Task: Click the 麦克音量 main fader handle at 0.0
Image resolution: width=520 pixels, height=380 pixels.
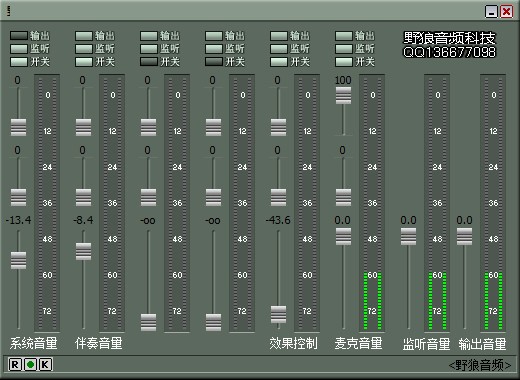Action: (x=343, y=237)
